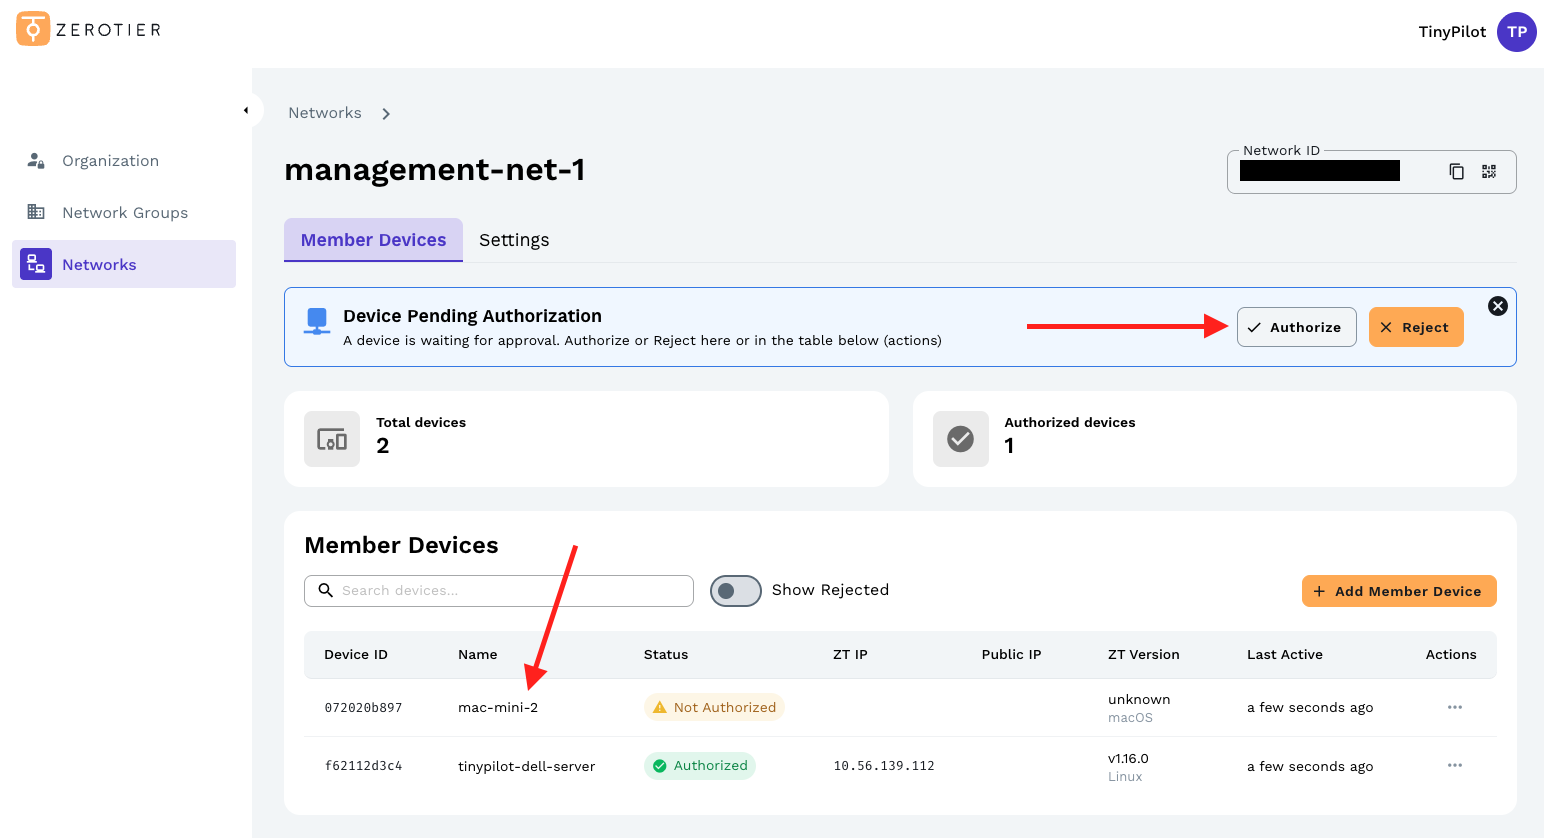The height and width of the screenshot is (838, 1544).
Task: Show the Network ID QR code
Action: pos(1488,171)
